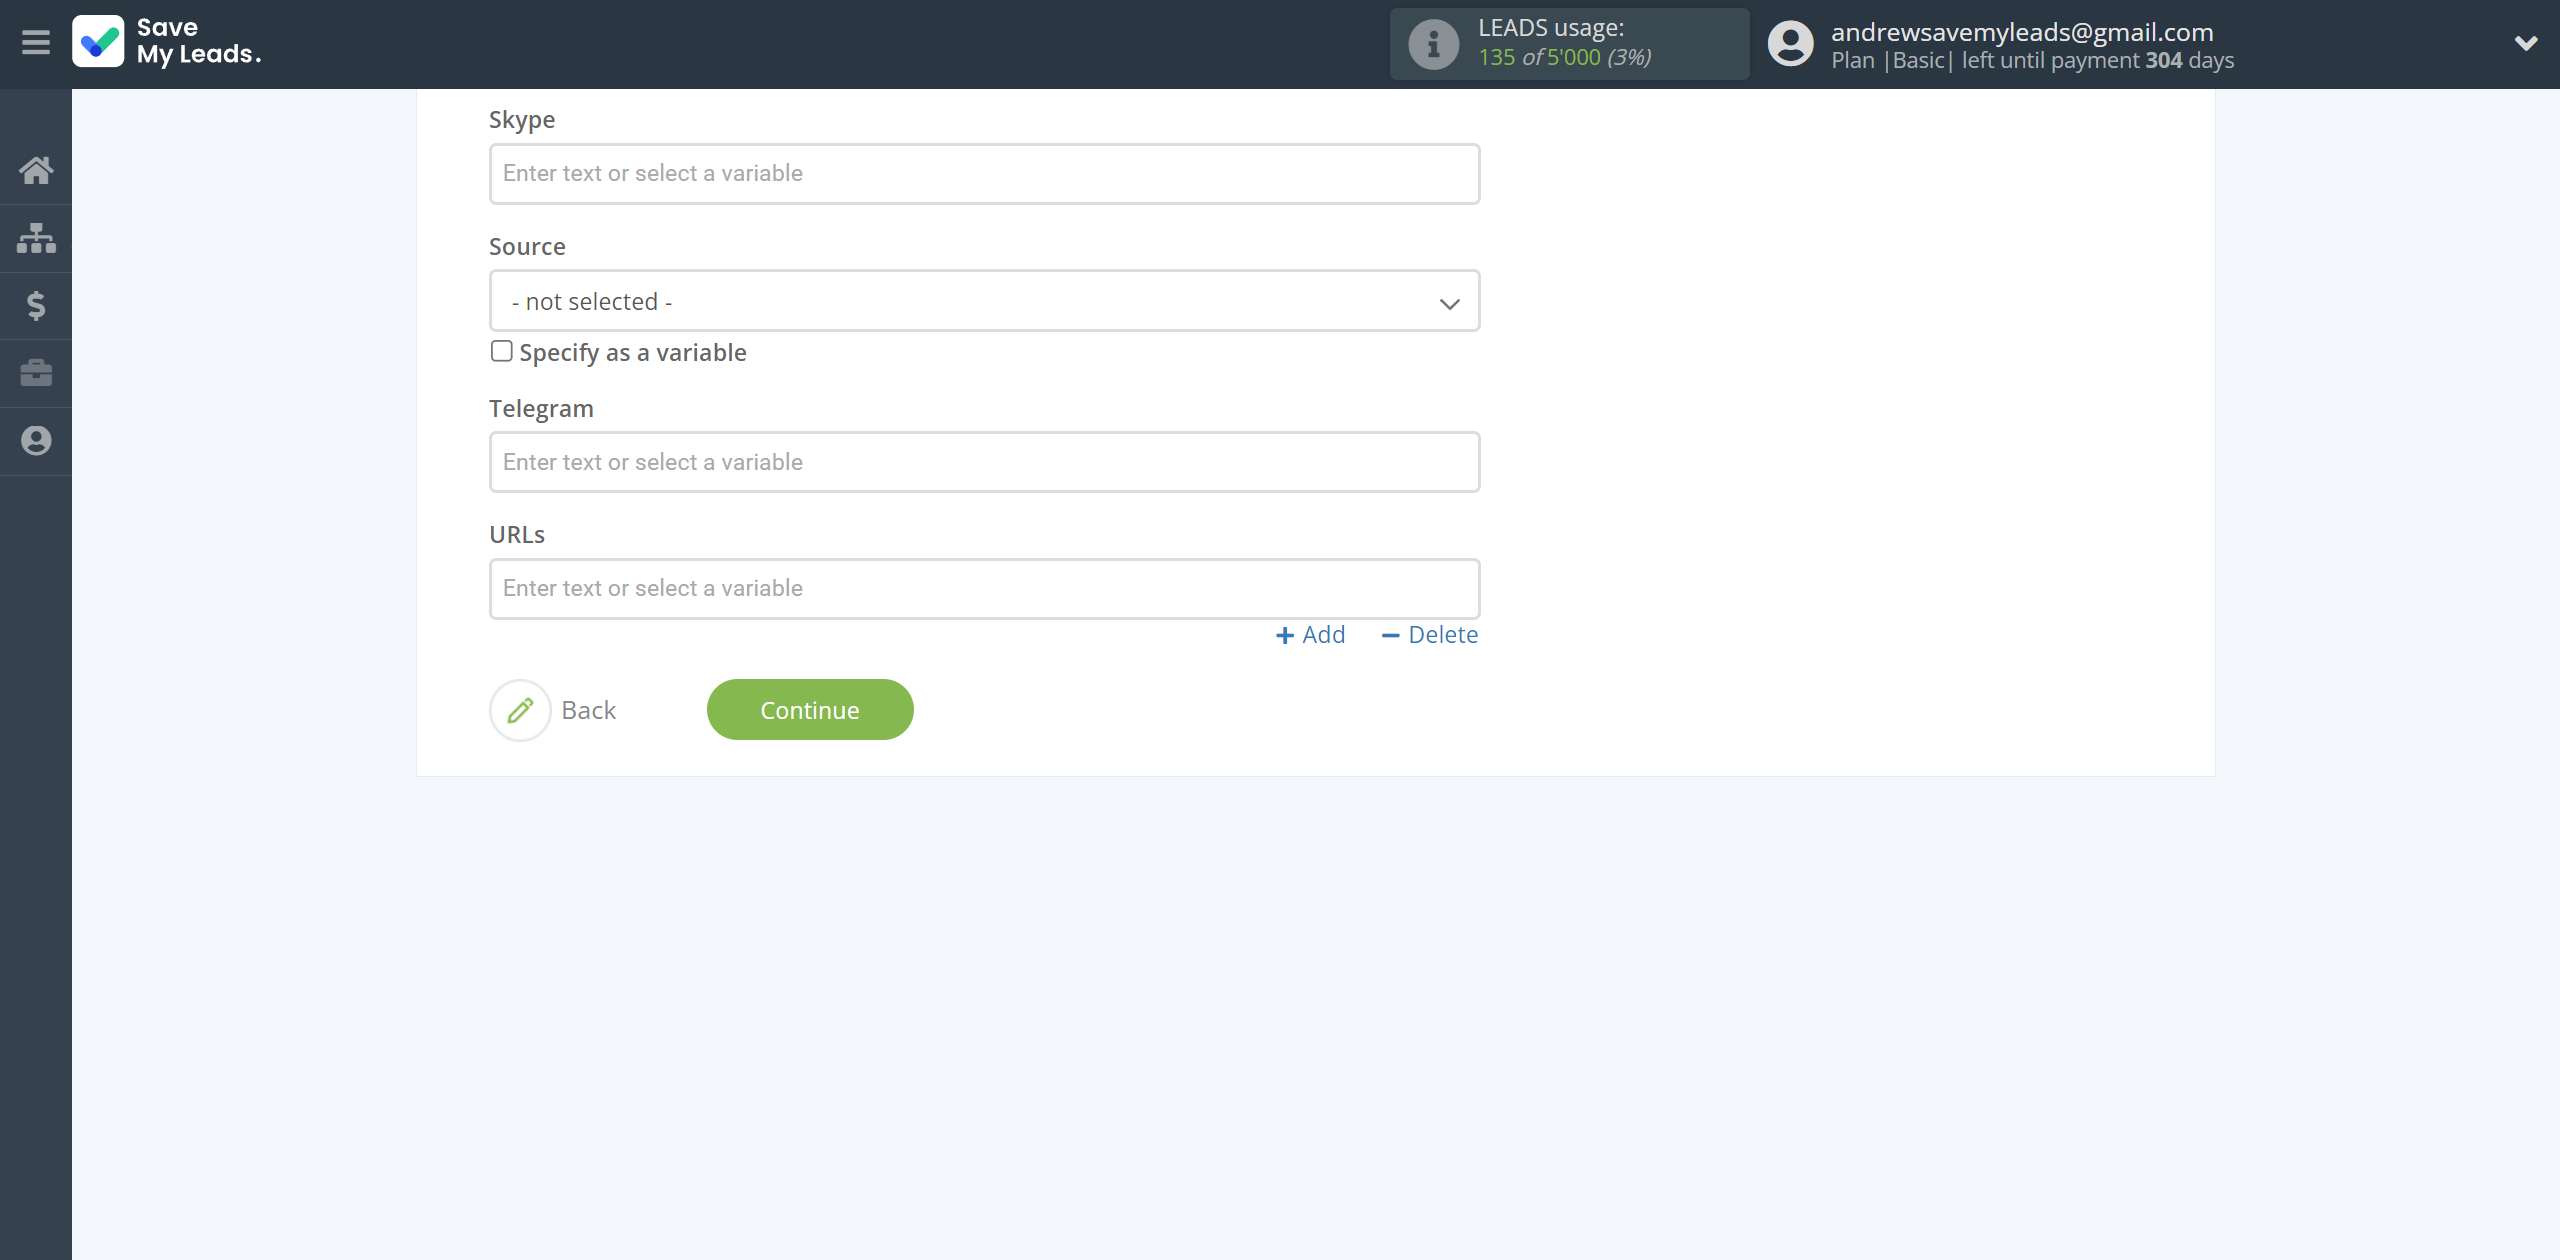2560x1260 pixels.
Task: Click the briefcase/services icon in sidebar
Action: (36, 372)
